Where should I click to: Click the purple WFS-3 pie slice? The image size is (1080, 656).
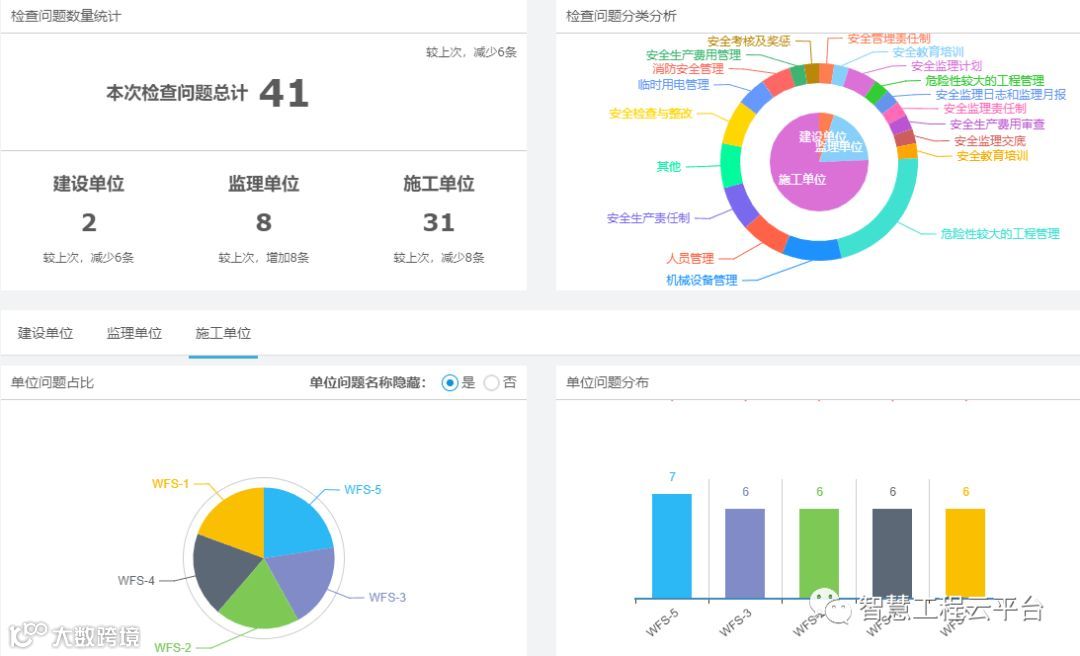[x=303, y=577]
